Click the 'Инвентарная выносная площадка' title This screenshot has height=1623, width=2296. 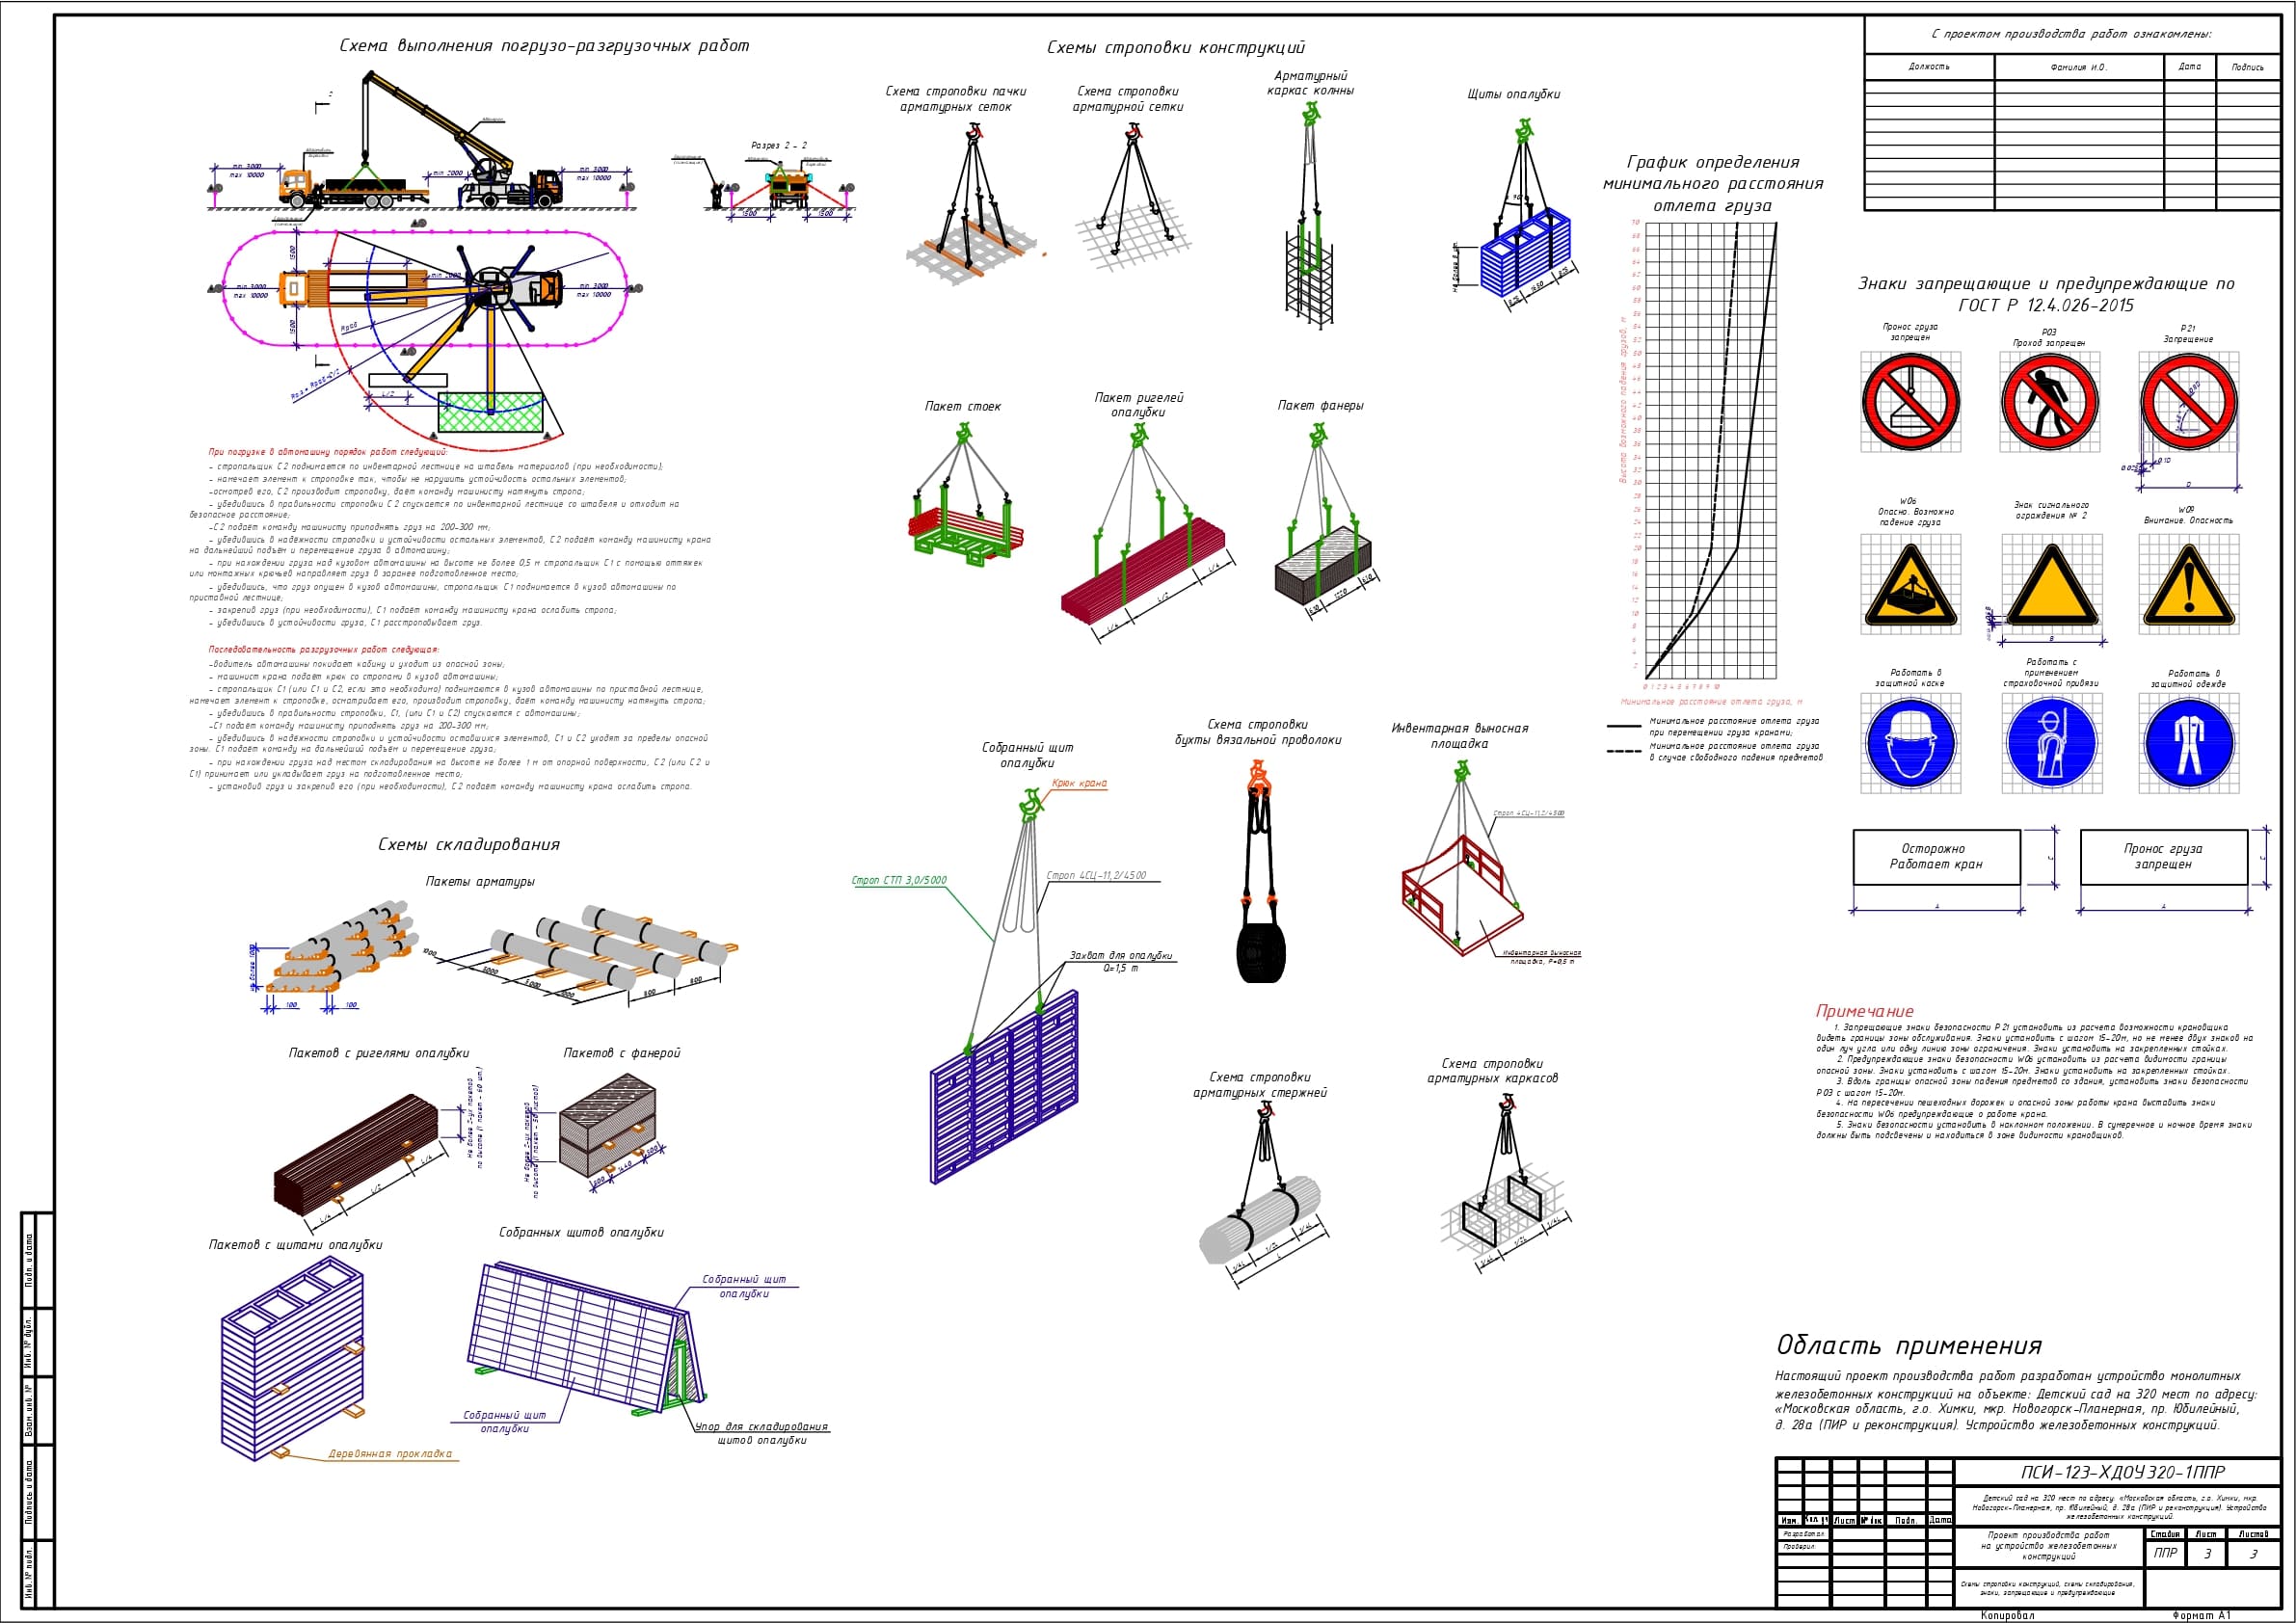1460,736
